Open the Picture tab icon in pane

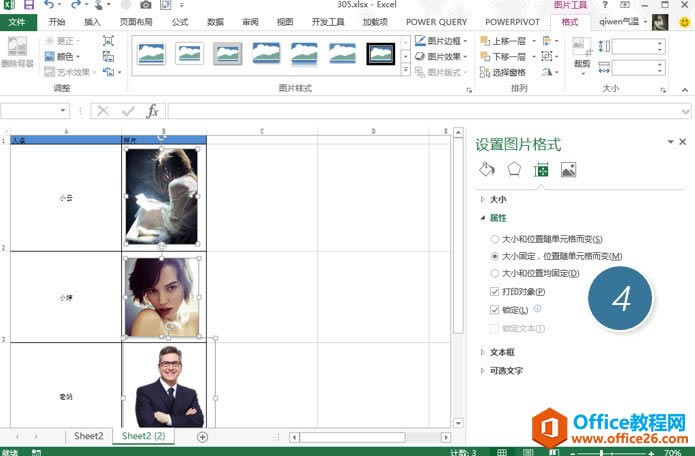click(x=568, y=169)
